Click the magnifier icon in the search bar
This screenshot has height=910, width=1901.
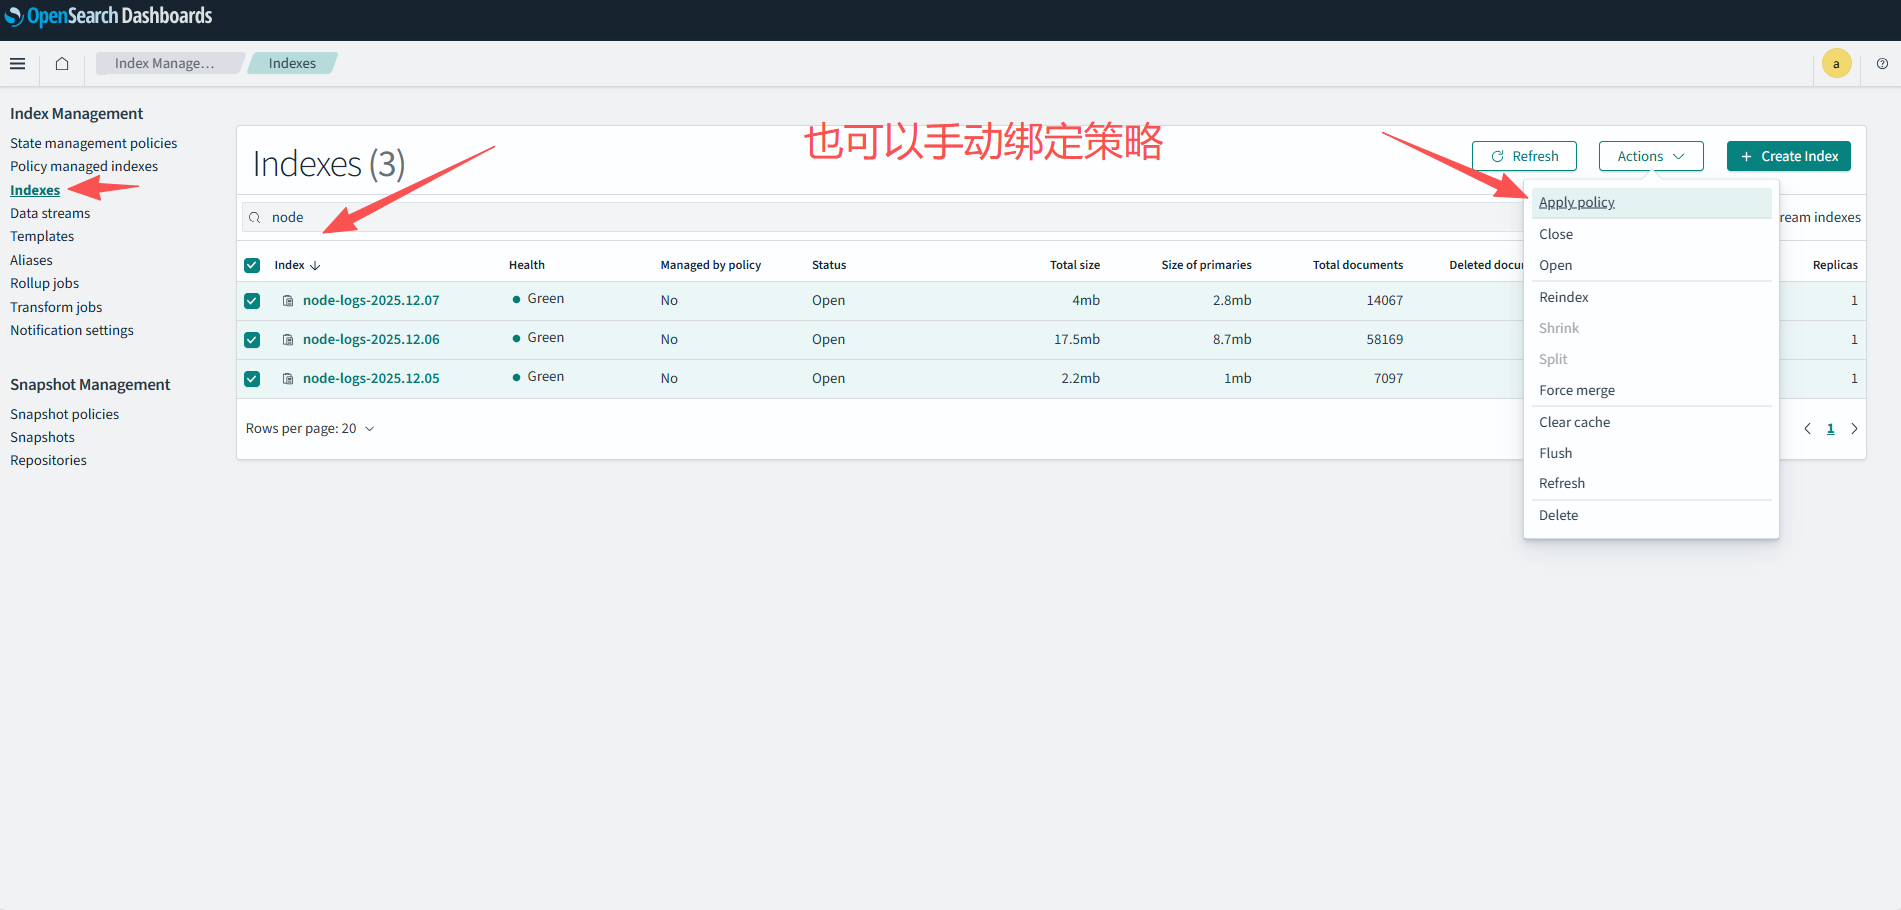click(x=256, y=217)
